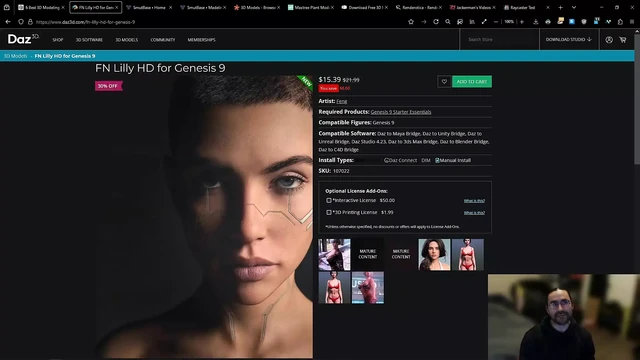Open the Download Studio dropdown
640x360 pixels.
[x=569, y=40]
